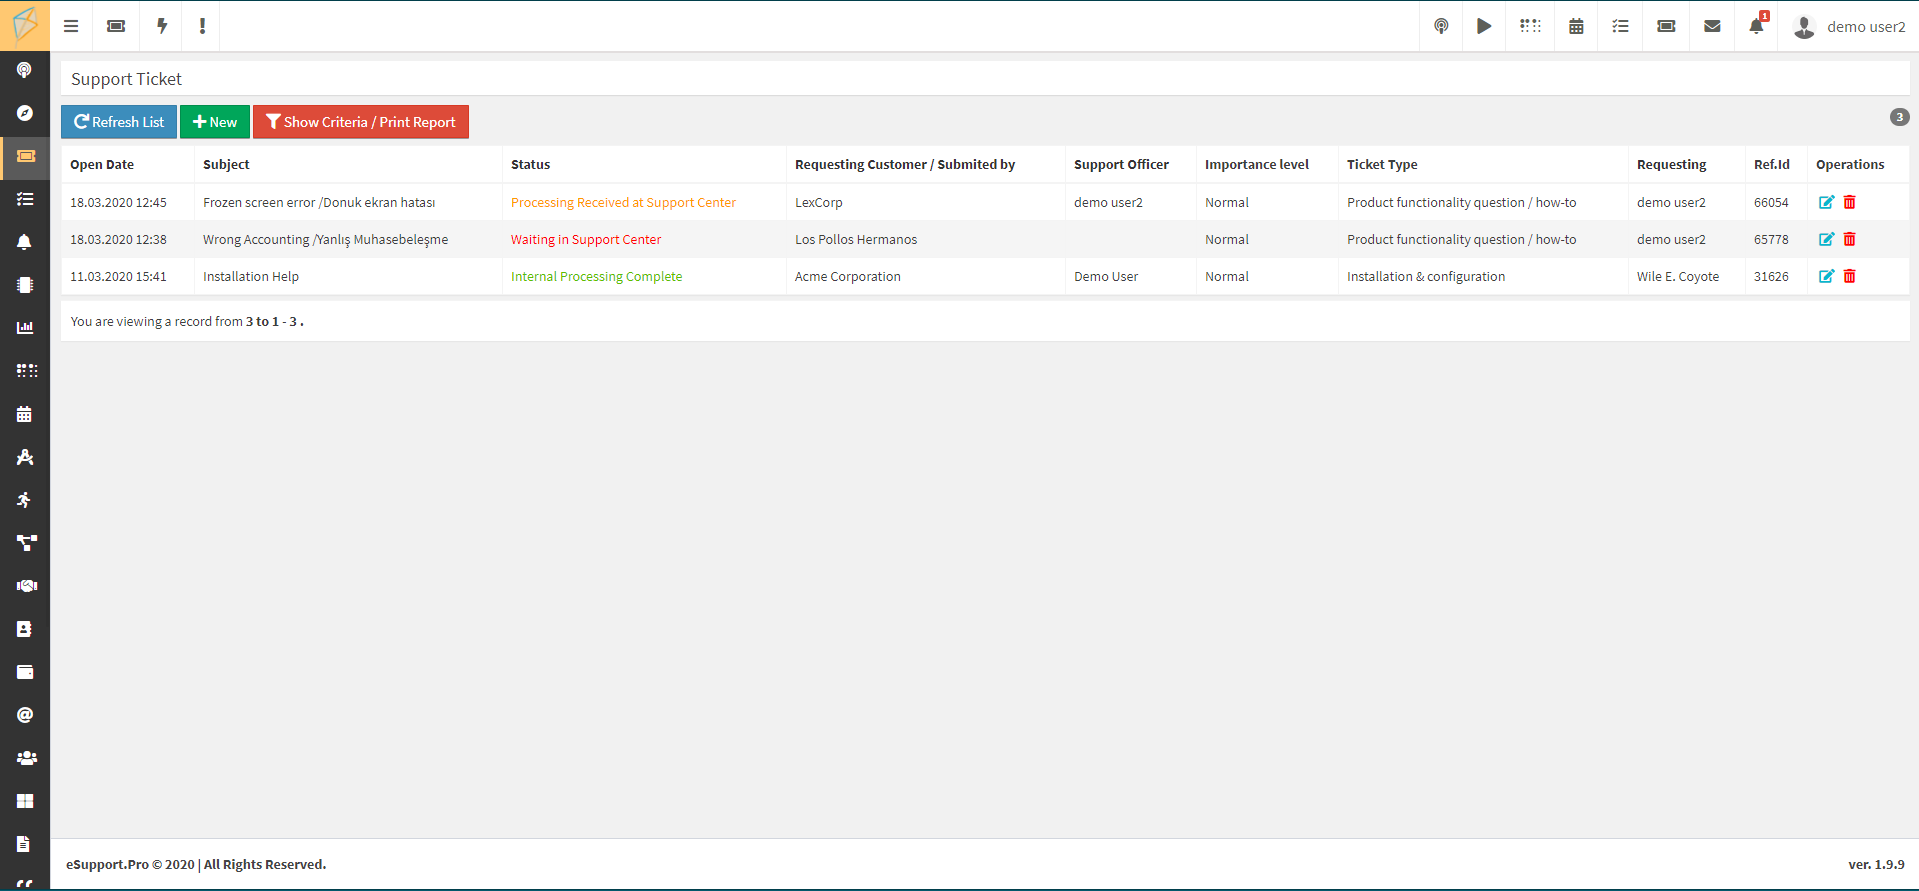1919x891 pixels.
Task: Toggle the hamburger menu in the top bar
Action: [71, 26]
